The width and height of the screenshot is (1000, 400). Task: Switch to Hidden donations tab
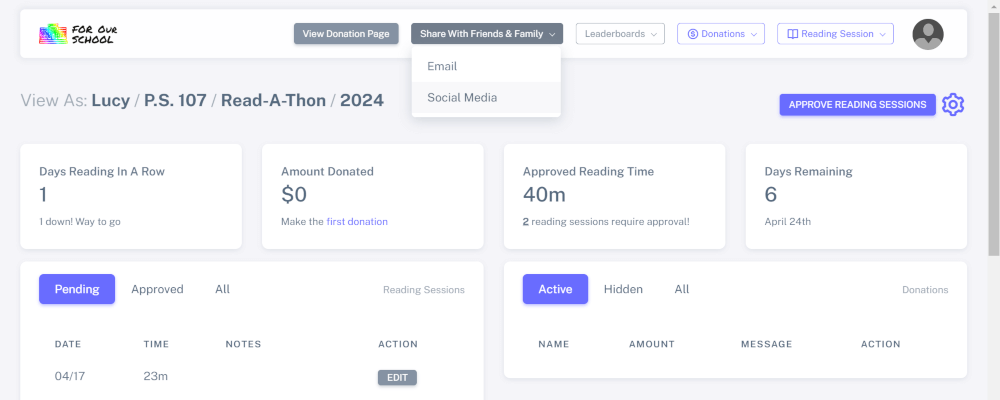pyautogui.click(x=623, y=289)
